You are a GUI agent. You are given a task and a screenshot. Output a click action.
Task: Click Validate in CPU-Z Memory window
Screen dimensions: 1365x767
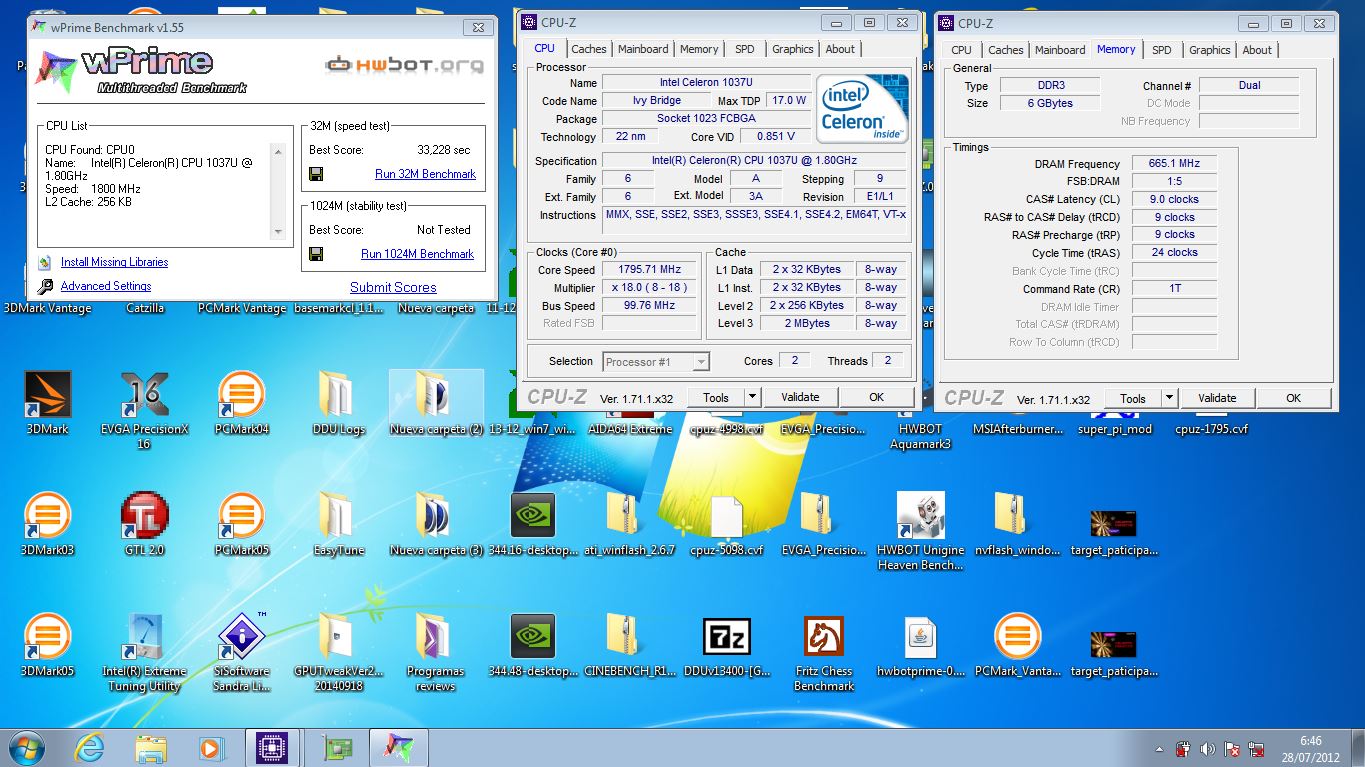(1217, 398)
